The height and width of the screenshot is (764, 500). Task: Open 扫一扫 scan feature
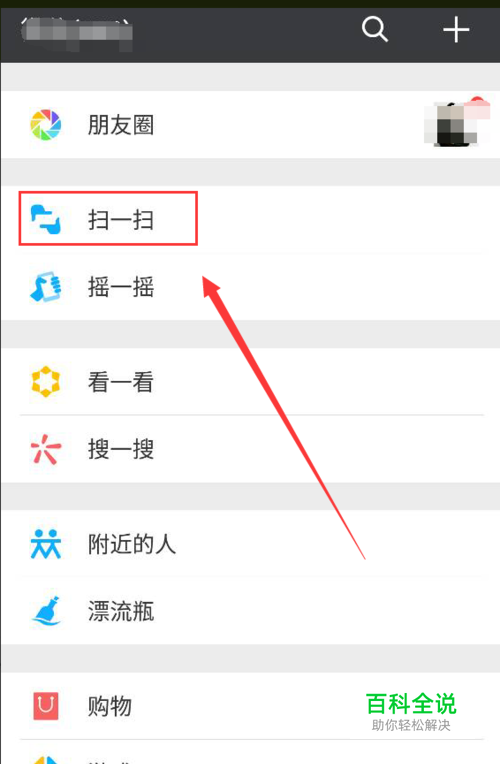(250, 219)
